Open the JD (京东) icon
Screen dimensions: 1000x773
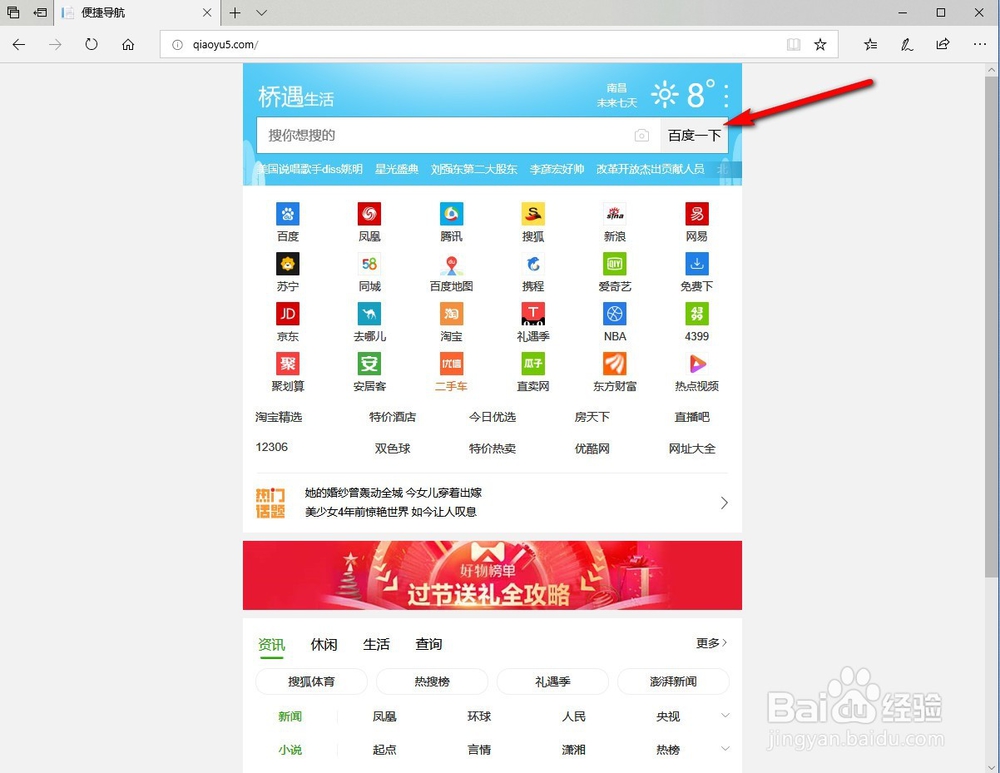pyautogui.click(x=288, y=313)
